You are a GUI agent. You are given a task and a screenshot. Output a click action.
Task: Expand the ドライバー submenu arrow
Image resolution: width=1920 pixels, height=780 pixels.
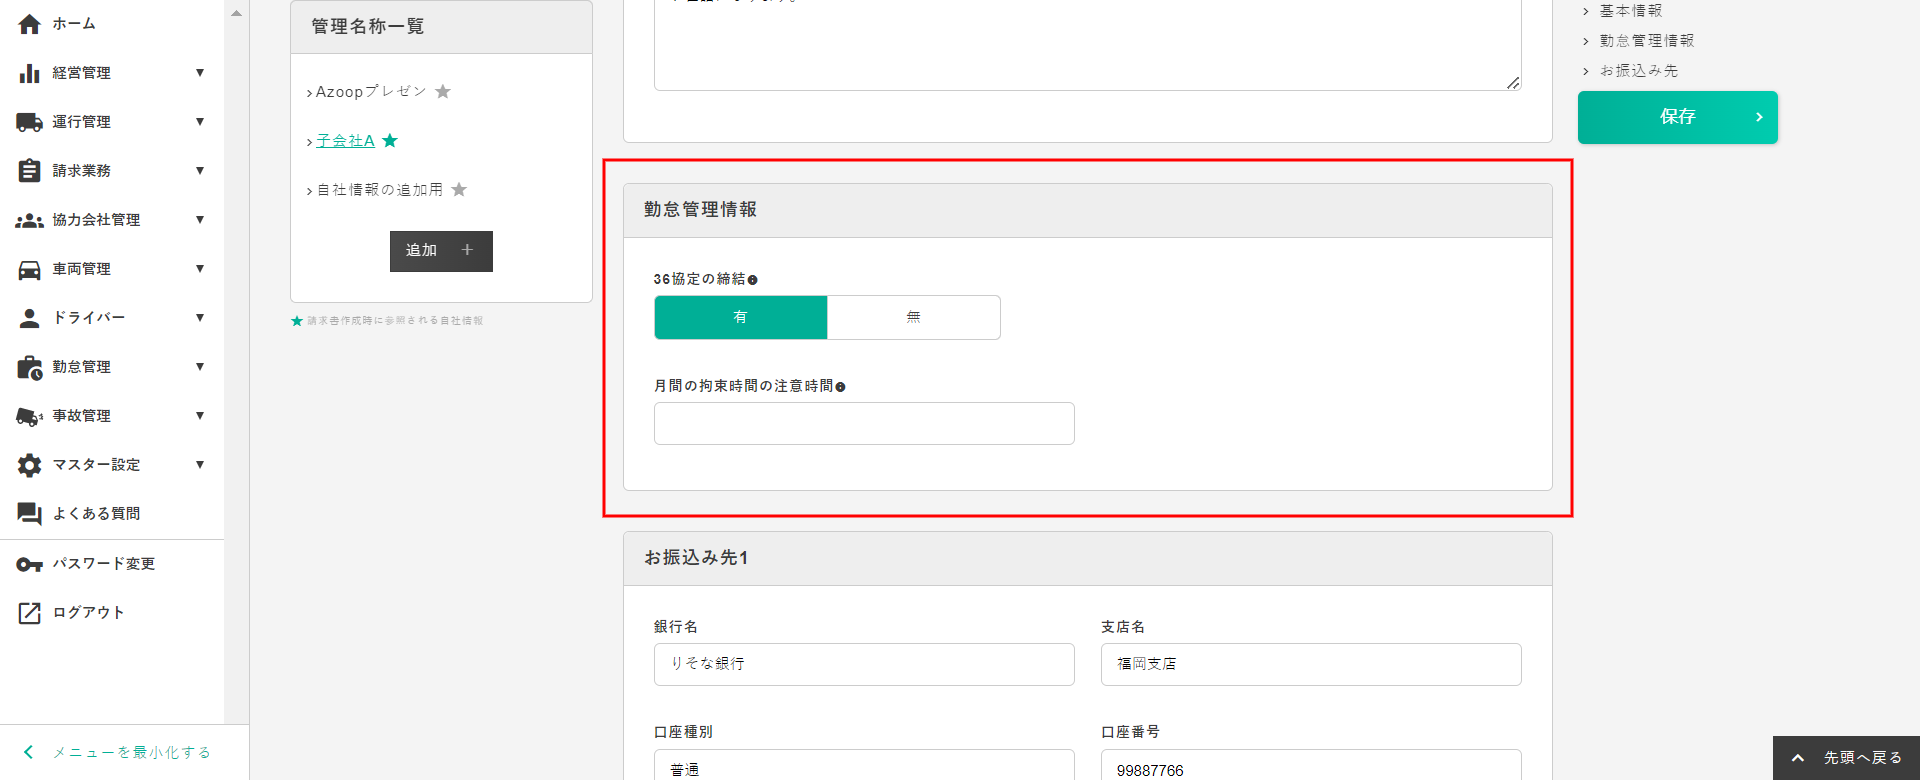(200, 318)
